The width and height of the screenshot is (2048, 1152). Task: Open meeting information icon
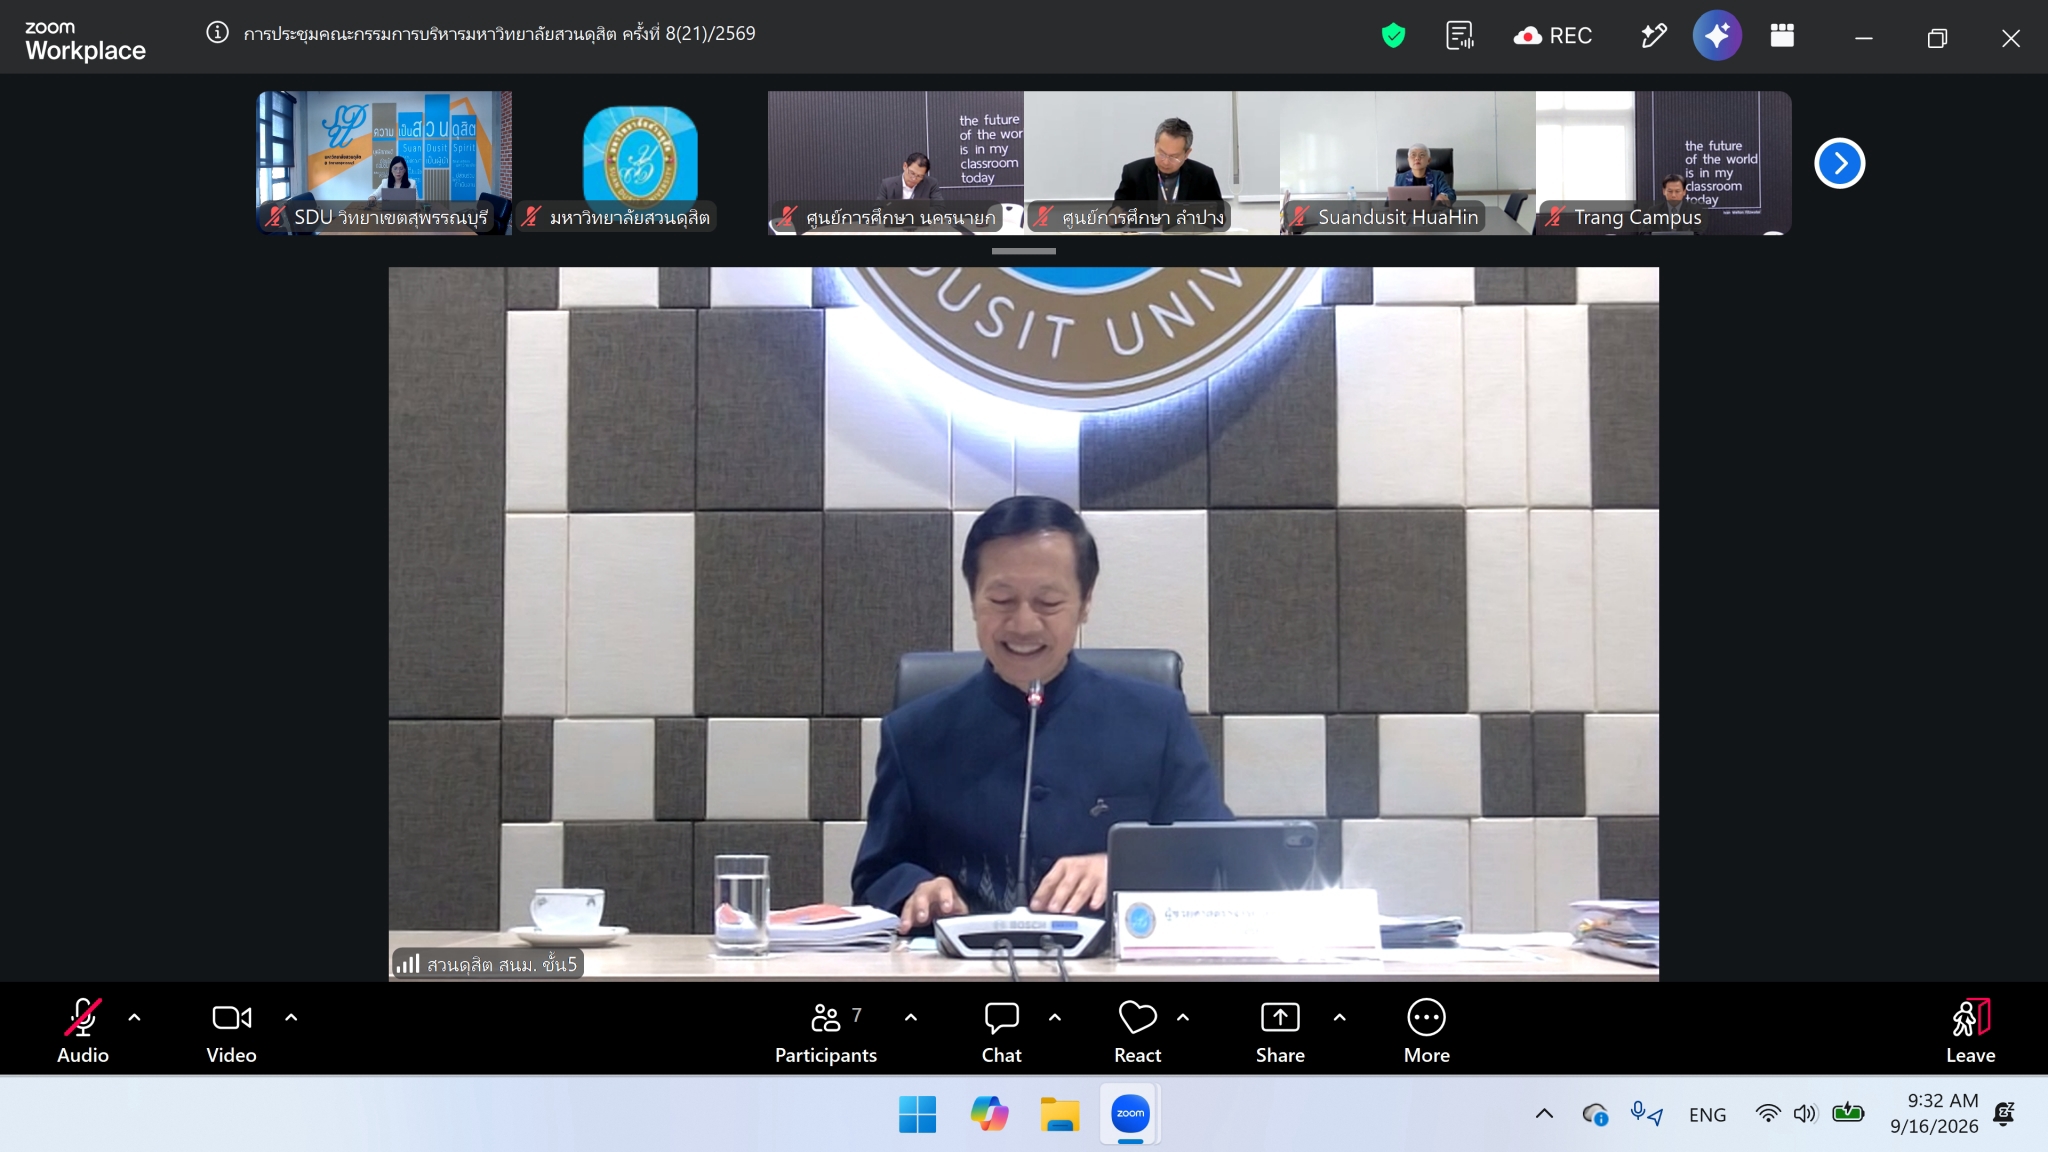click(x=217, y=33)
